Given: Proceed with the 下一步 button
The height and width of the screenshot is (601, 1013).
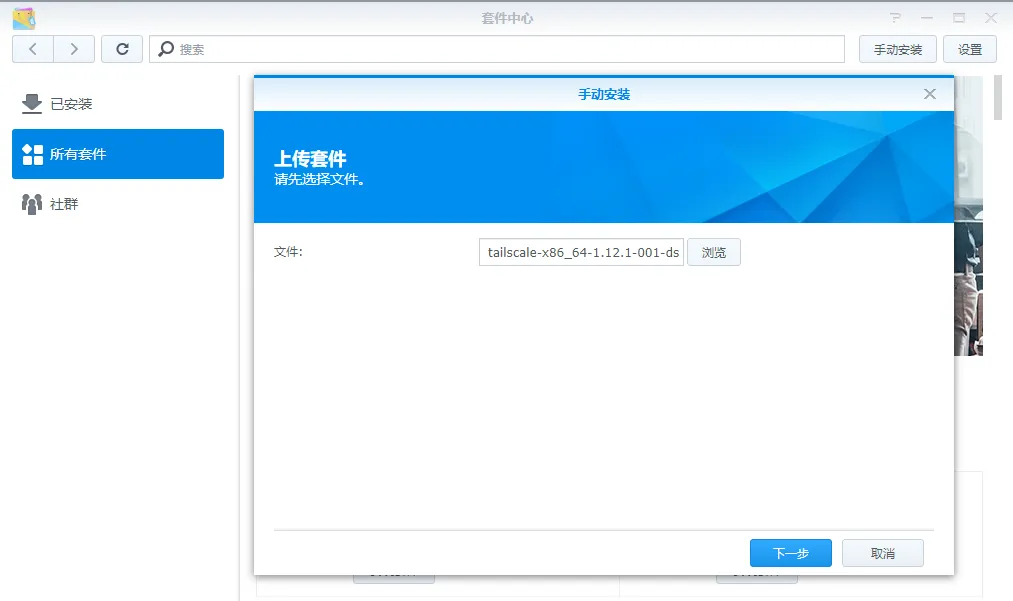Looking at the screenshot, I should [x=791, y=553].
